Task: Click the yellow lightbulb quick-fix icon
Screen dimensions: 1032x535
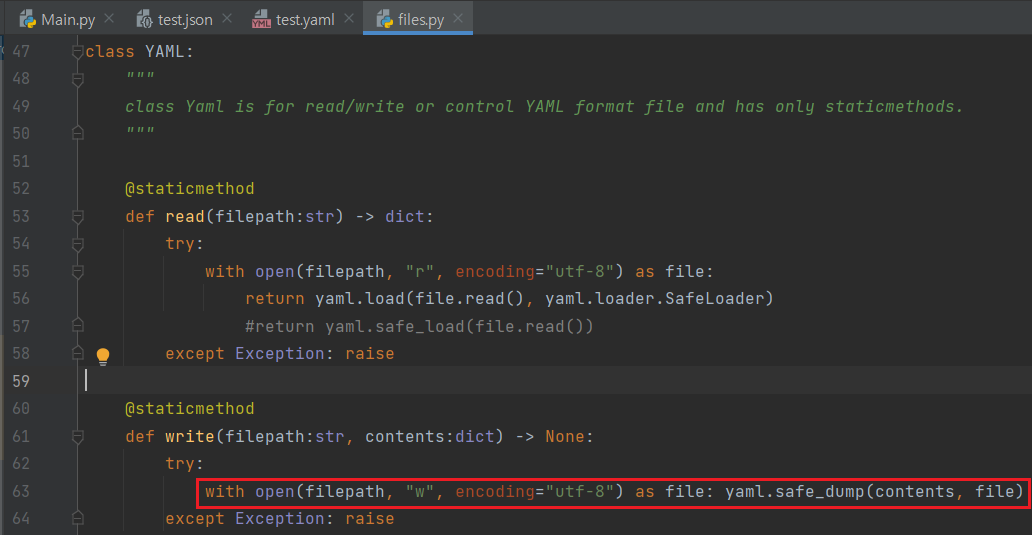Action: tap(103, 357)
